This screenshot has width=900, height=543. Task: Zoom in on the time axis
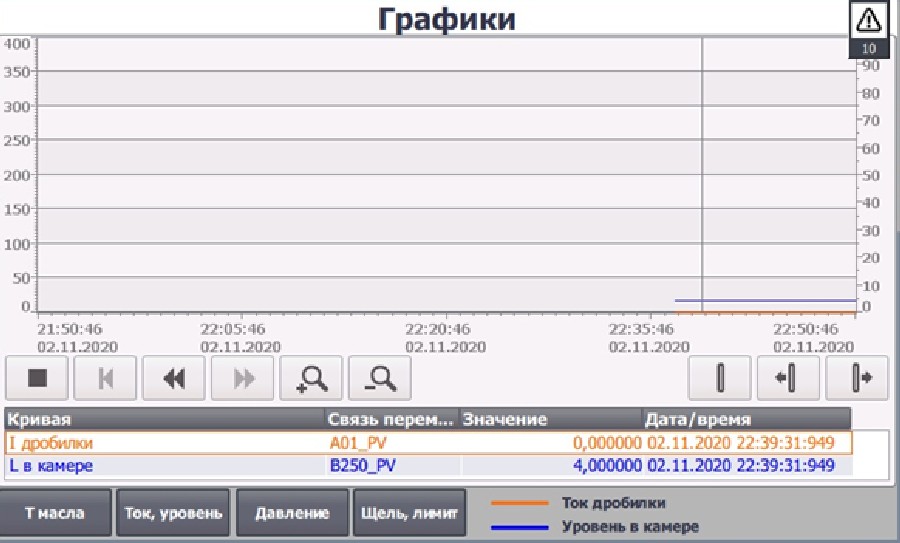(x=311, y=378)
